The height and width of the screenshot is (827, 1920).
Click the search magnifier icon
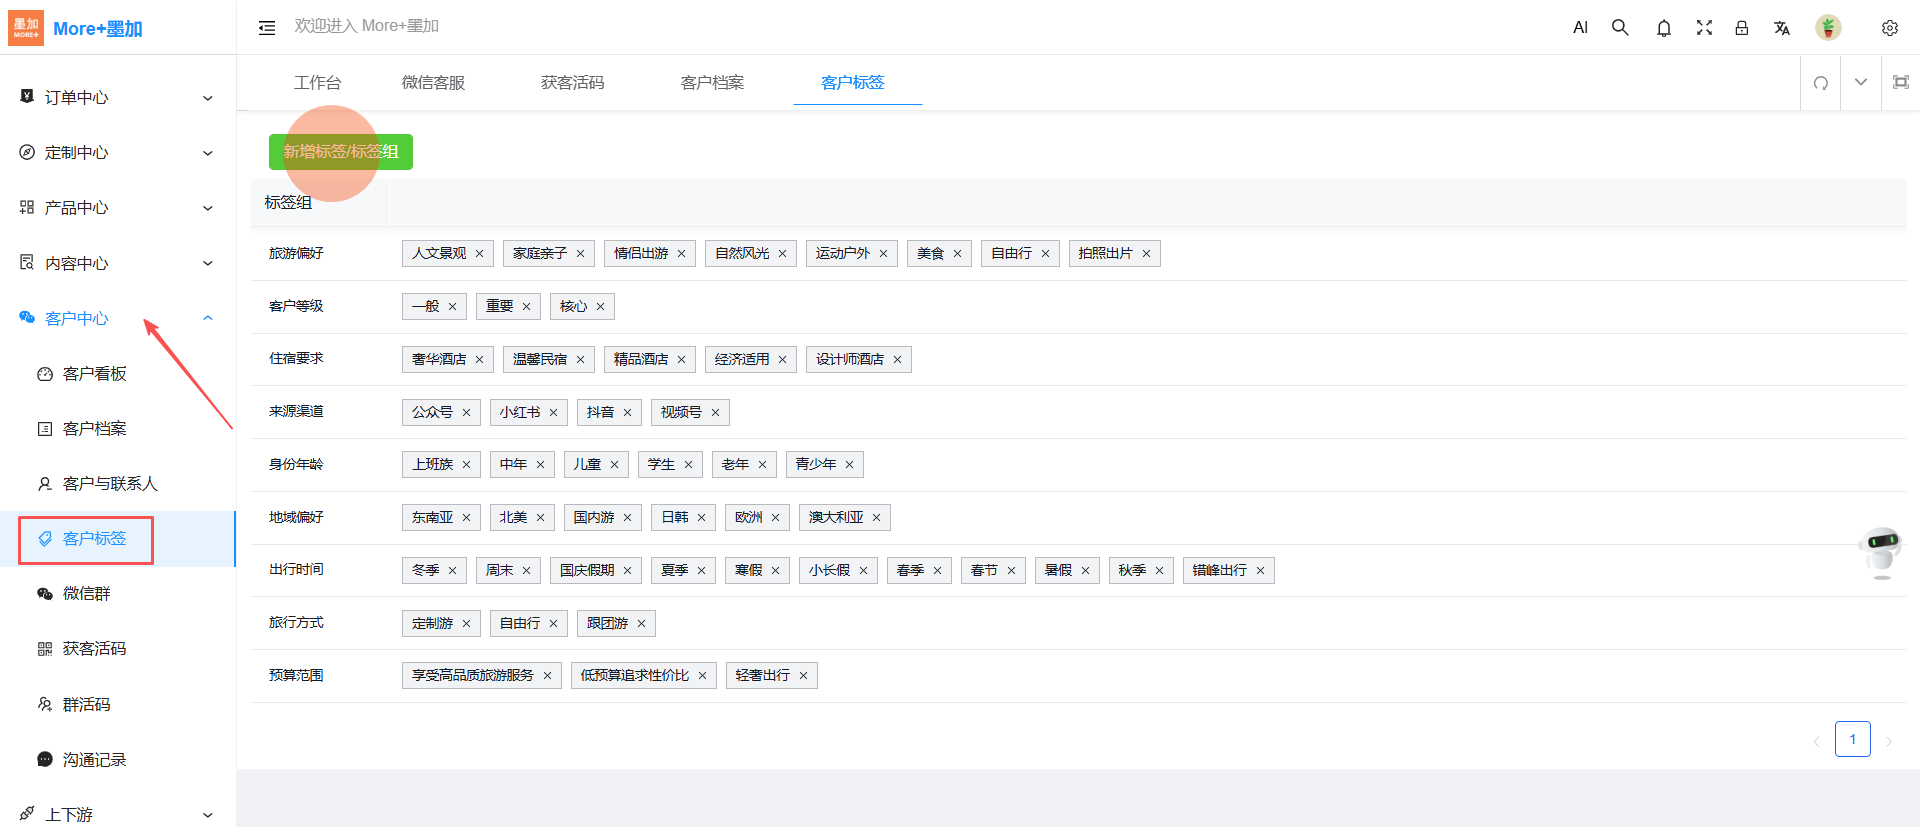point(1620,28)
